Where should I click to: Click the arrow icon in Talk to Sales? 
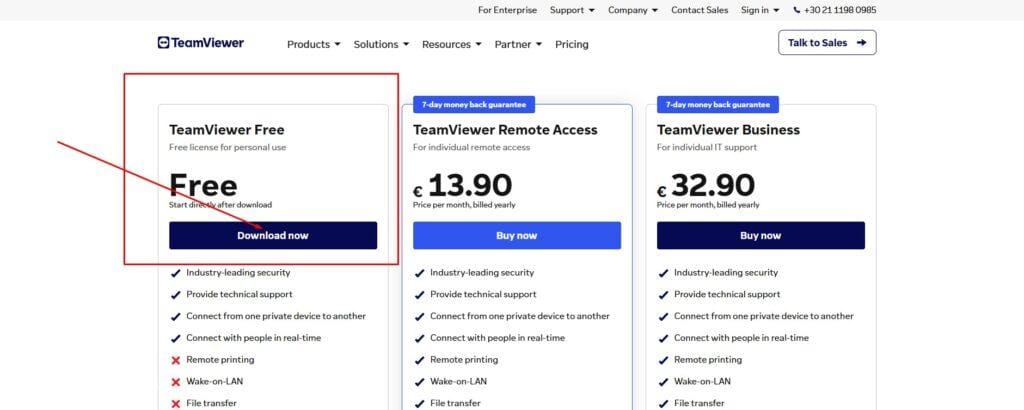tap(860, 43)
